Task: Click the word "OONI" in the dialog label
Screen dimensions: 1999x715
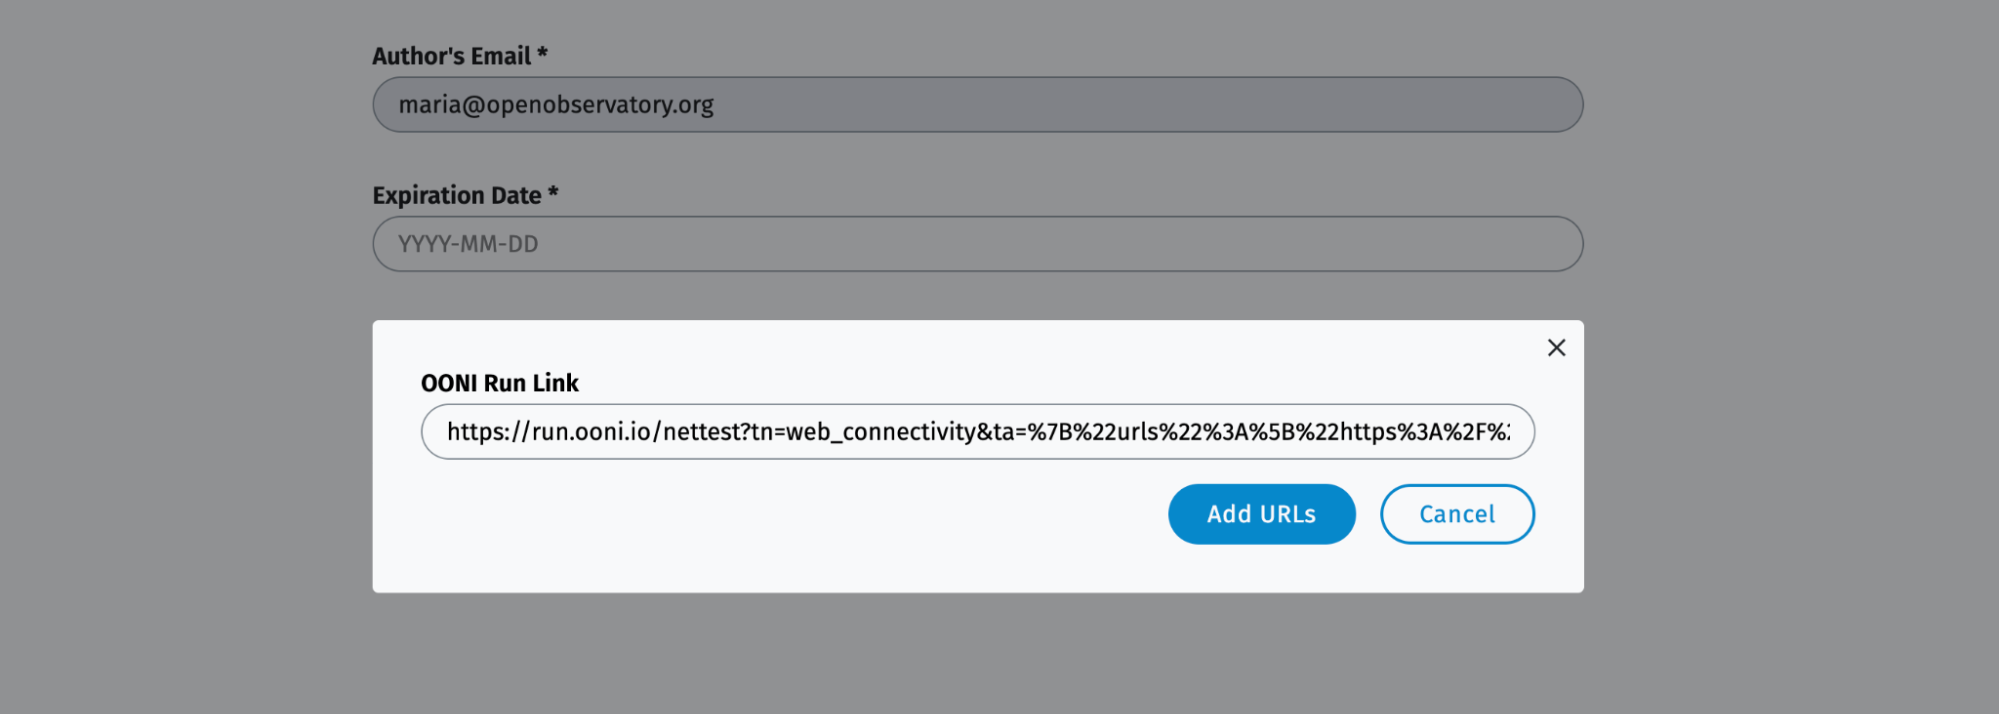Action: 449,383
